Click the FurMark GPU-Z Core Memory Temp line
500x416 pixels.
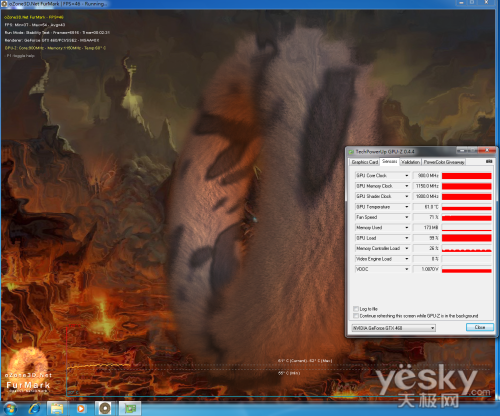point(55,48)
